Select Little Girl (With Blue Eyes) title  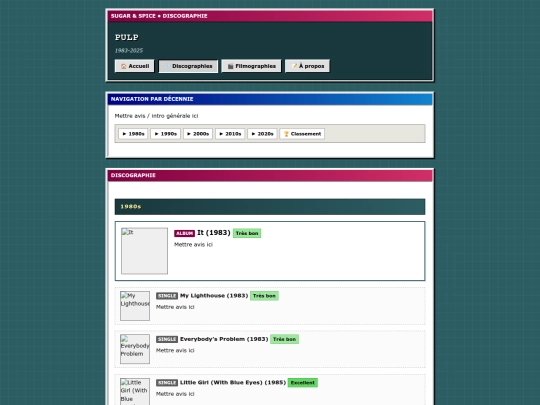(x=233, y=382)
